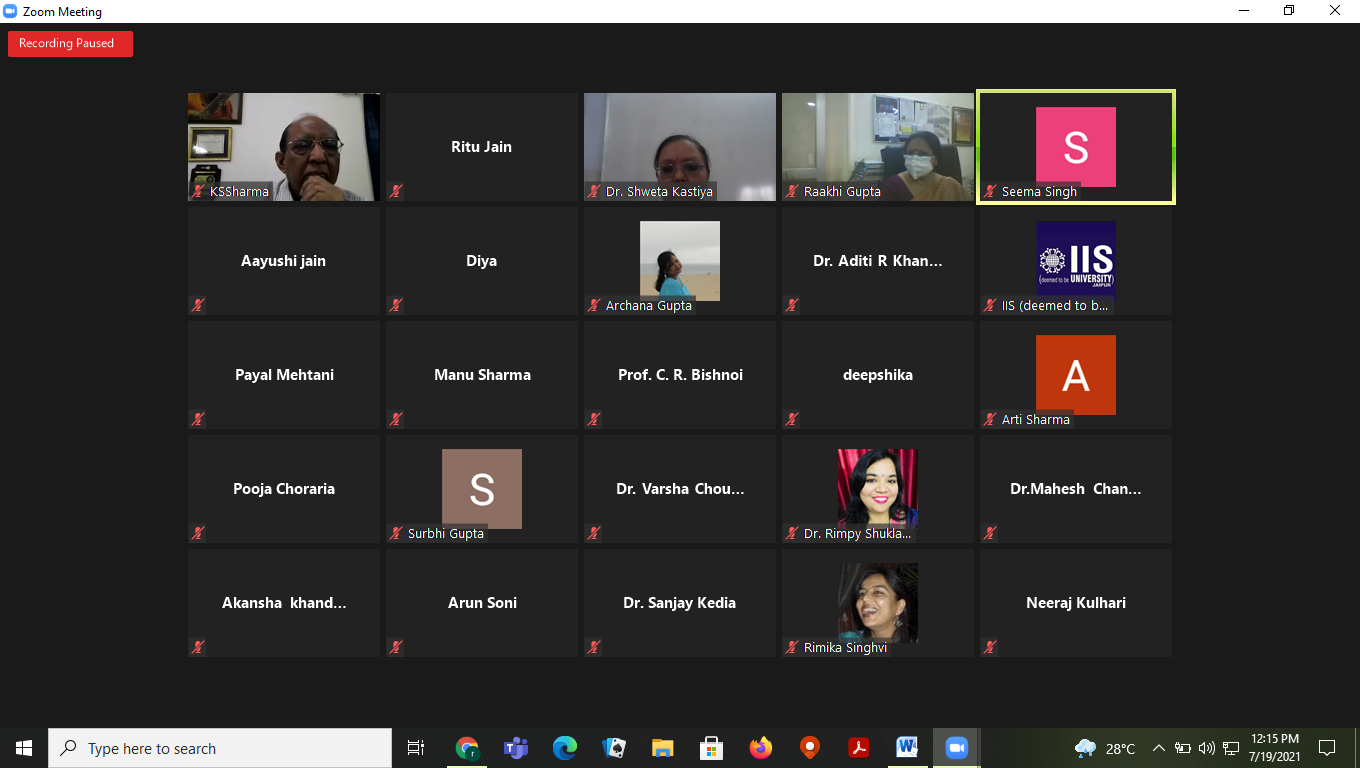Select KSSharma's video tile
Viewport: 1360px width, 768px height.
(284, 146)
